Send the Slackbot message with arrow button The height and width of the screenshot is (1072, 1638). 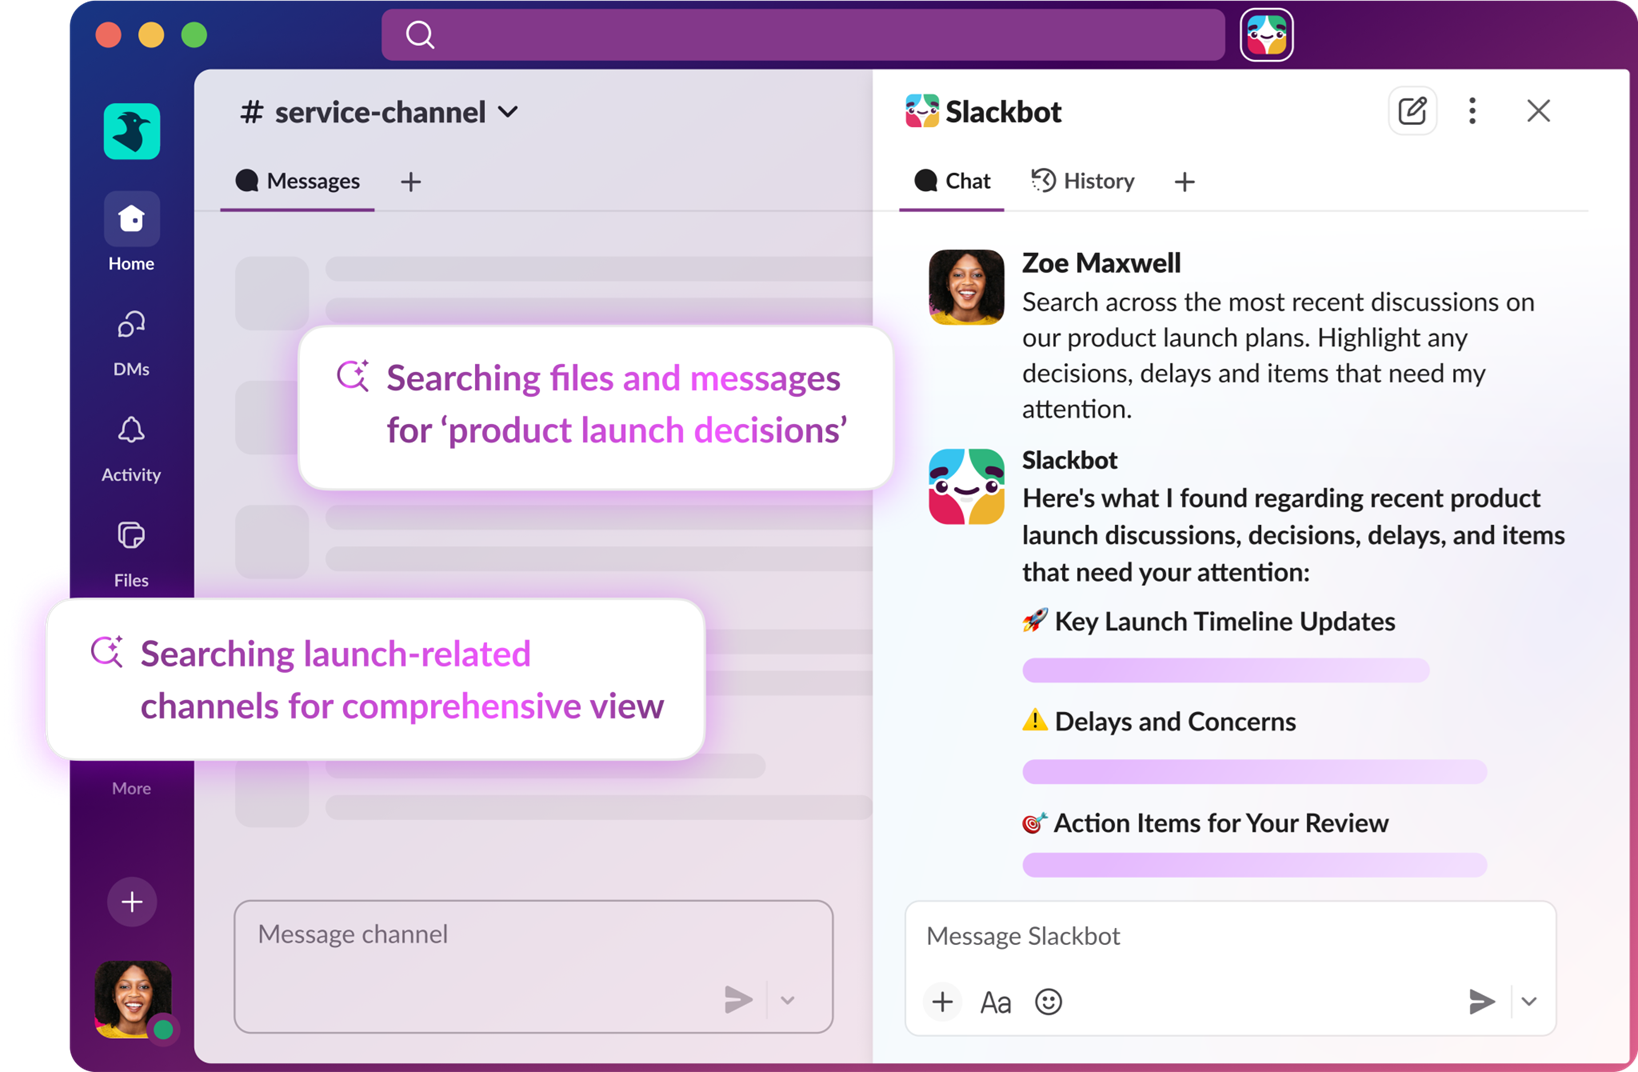pyautogui.click(x=1481, y=1001)
